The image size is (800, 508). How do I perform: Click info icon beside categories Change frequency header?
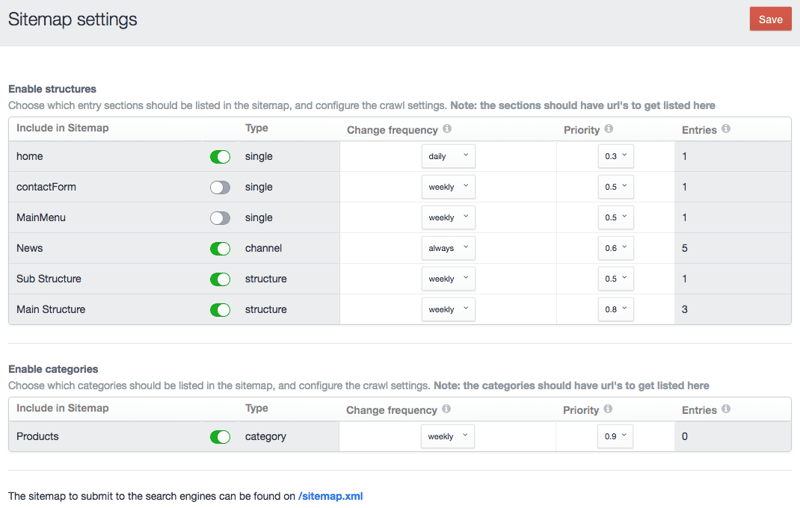(447, 409)
